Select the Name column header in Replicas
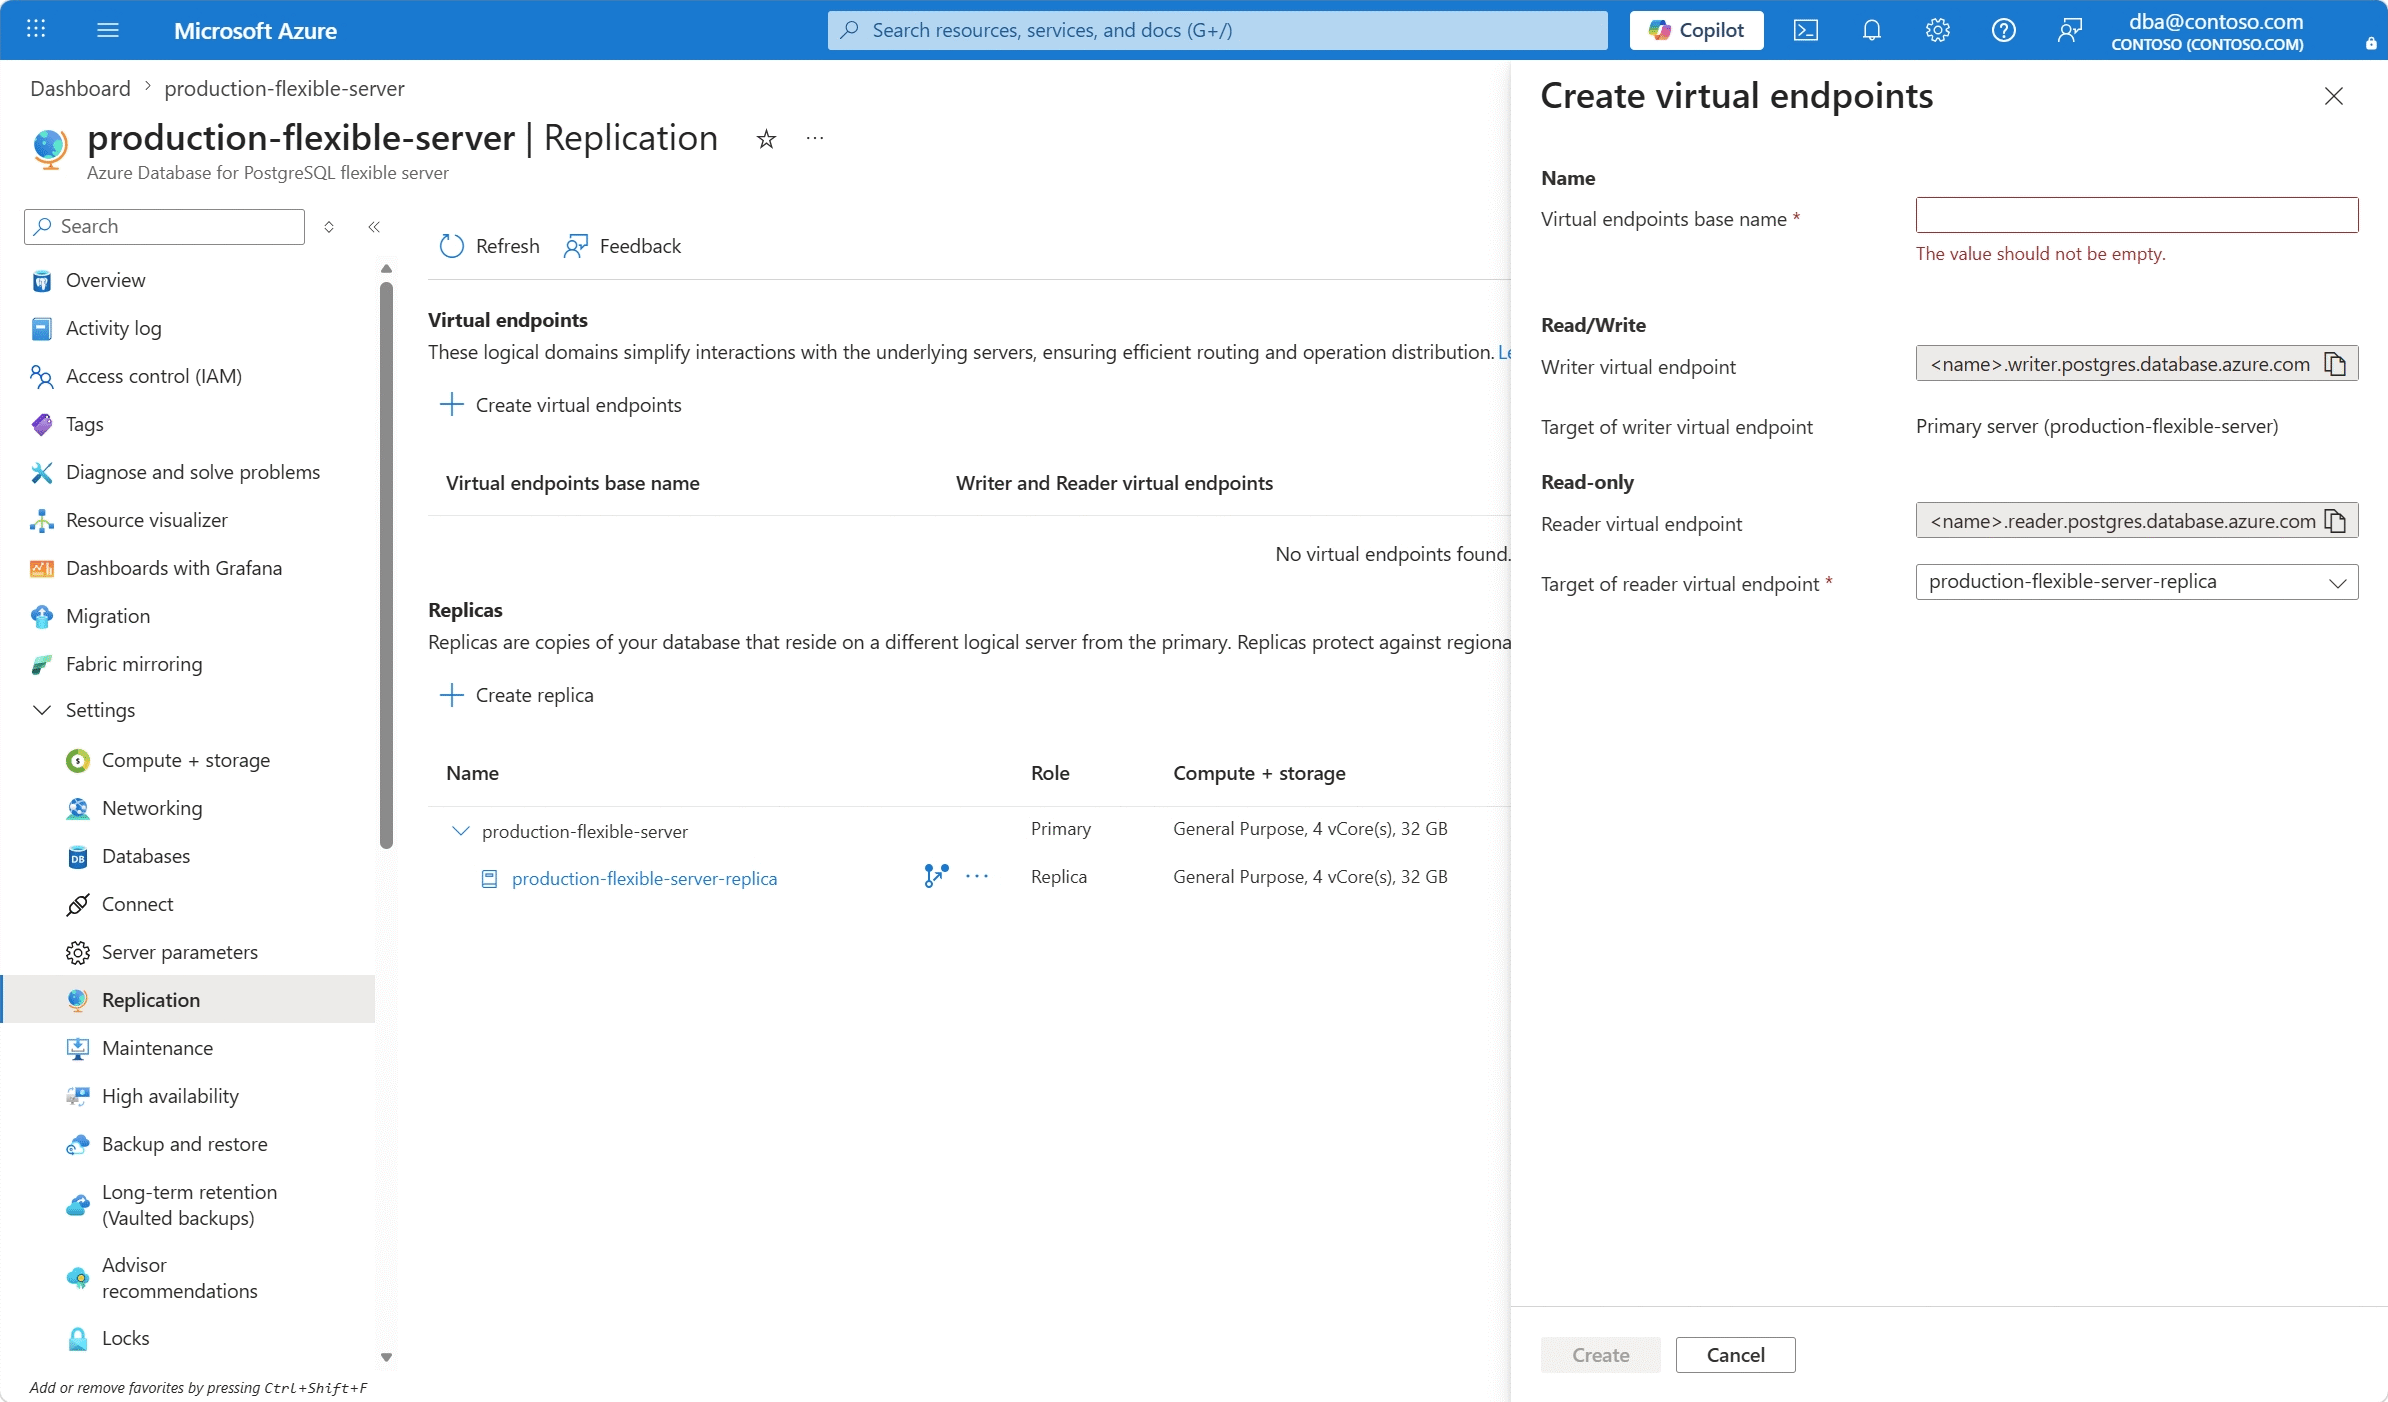This screenshot has width=2388, height=1402. 472,773
